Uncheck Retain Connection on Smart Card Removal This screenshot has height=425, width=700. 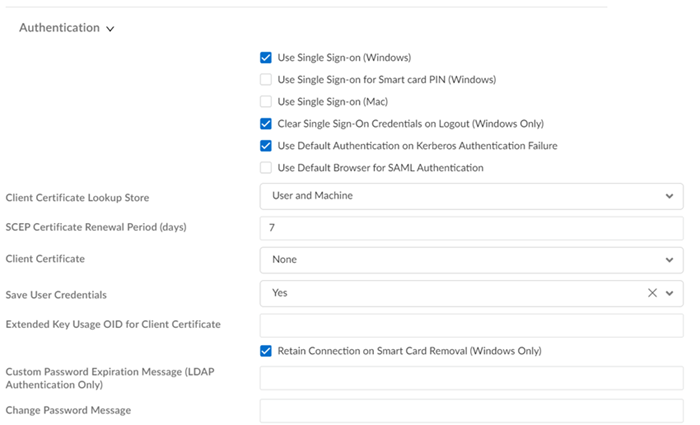pos(266,351)
